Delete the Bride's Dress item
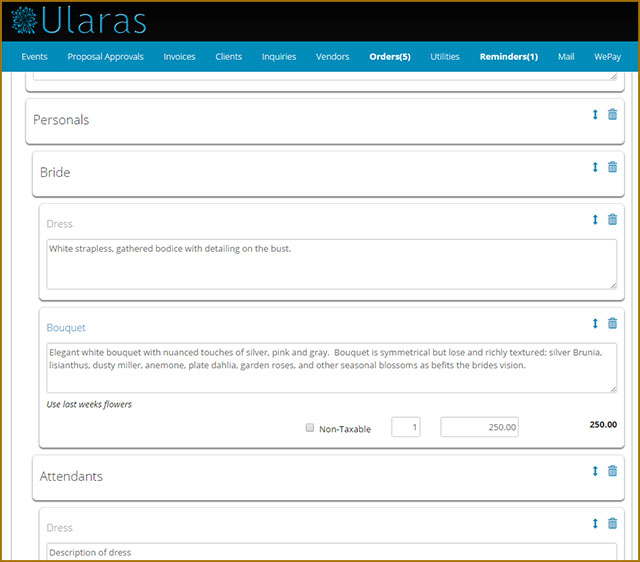Viewport: 640px width, 562px height. (612, 219)
